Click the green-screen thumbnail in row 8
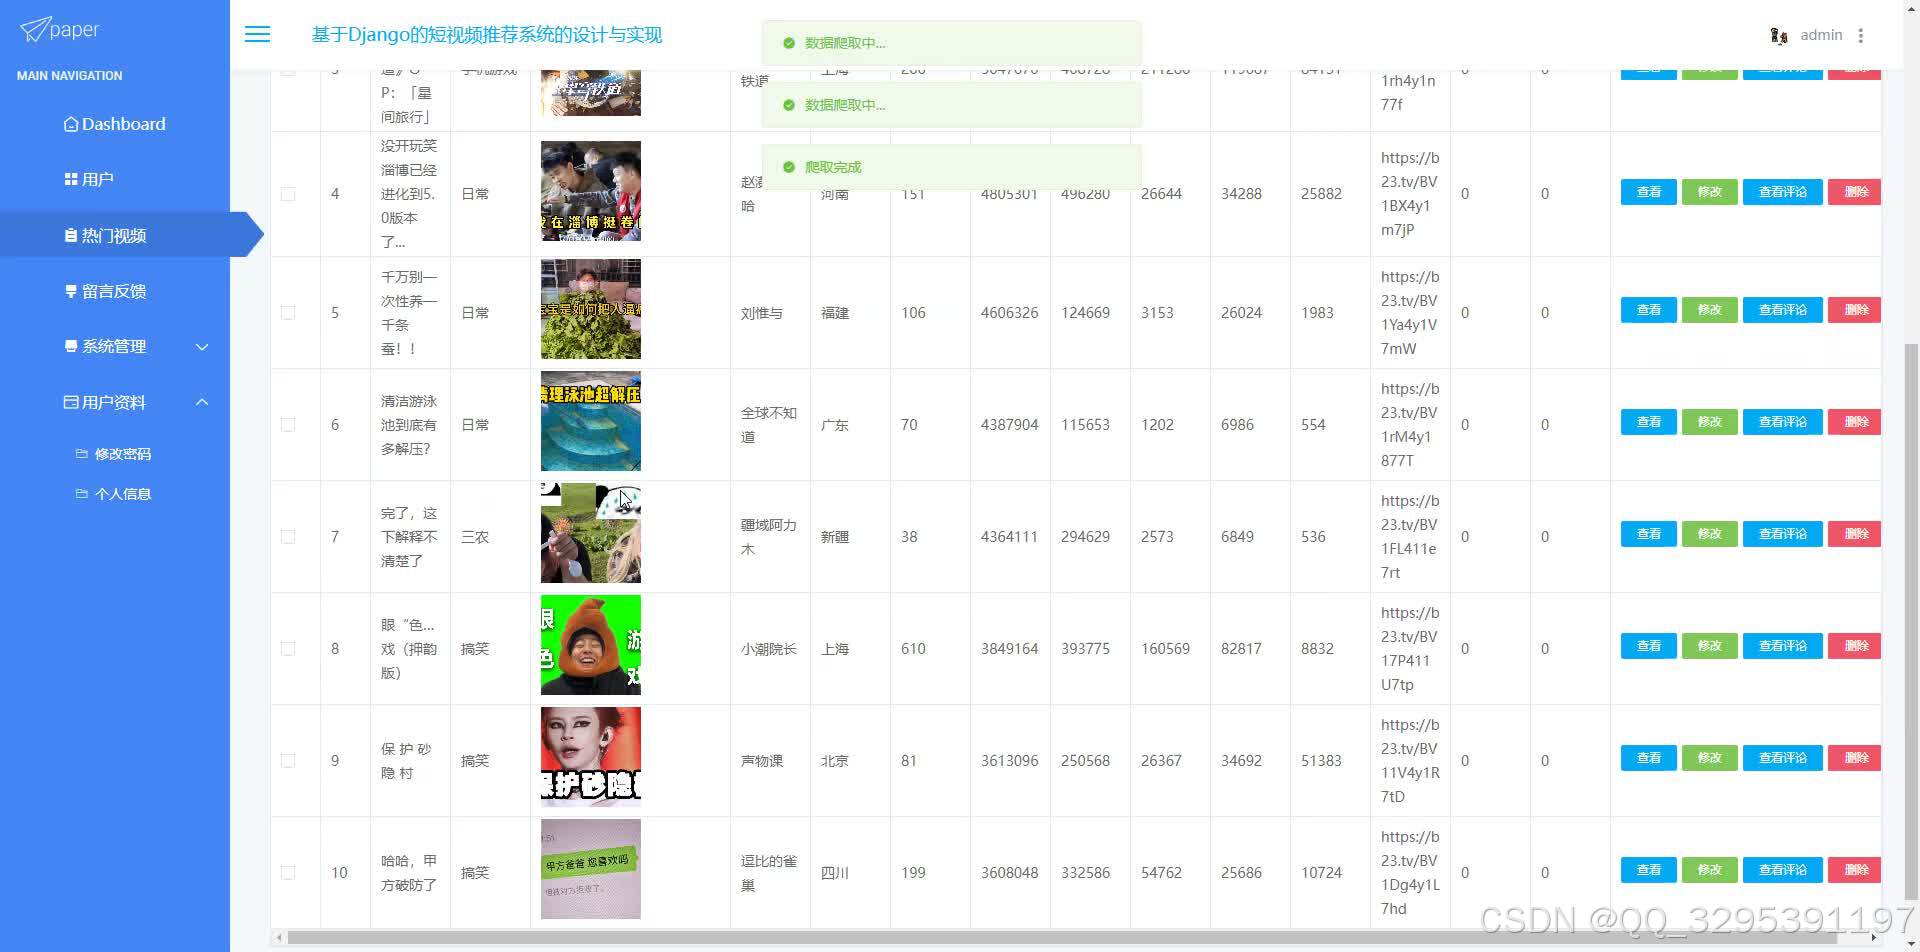The height and width of the screenshot is (952, 1920). (x=591, y=645)
